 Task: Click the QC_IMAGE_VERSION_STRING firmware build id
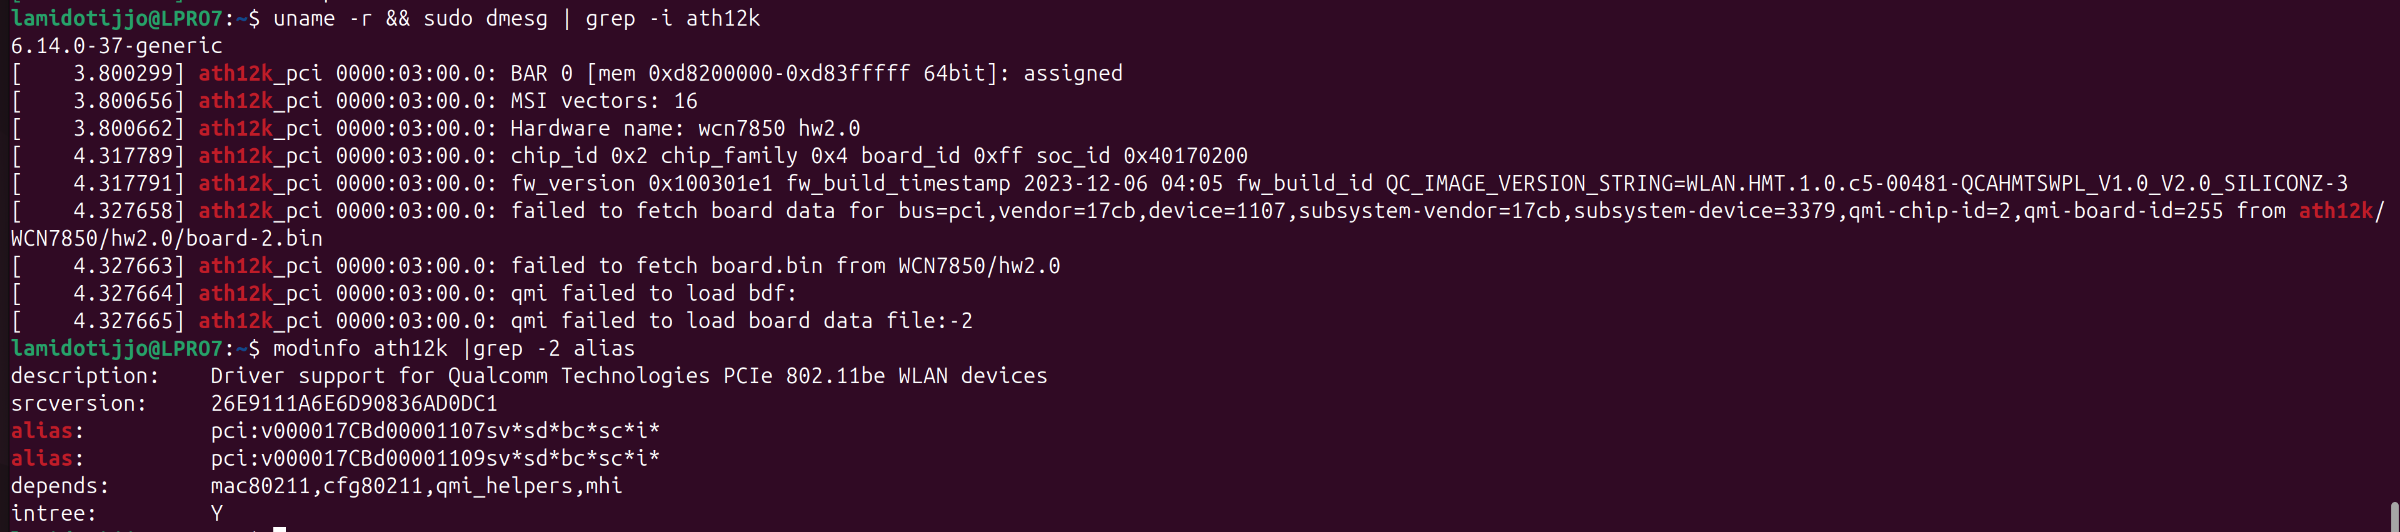[1866, 184]
